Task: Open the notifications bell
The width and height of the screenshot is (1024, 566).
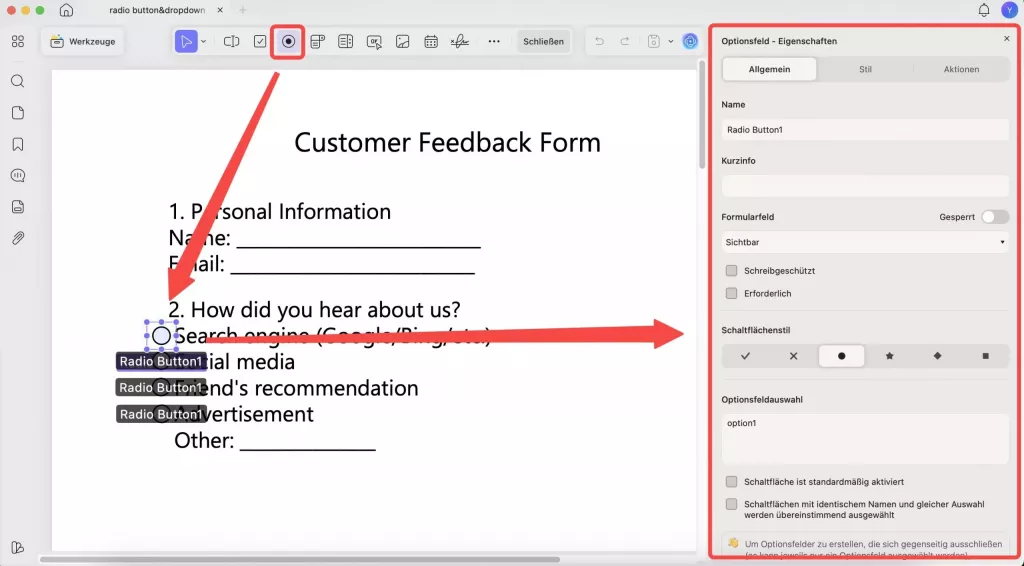Action: pos(984,10)
